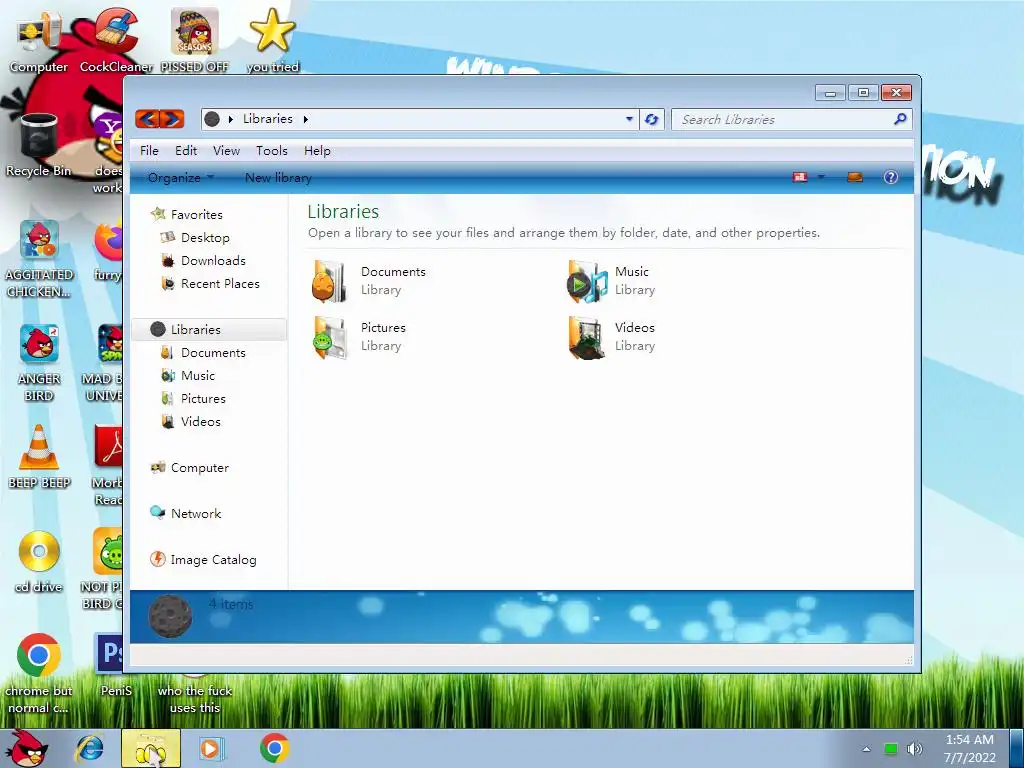Click arrow before Libraries in address bar
This screenshot has height=768, width=1024.
pyautogui.click(x=231, y=119)
